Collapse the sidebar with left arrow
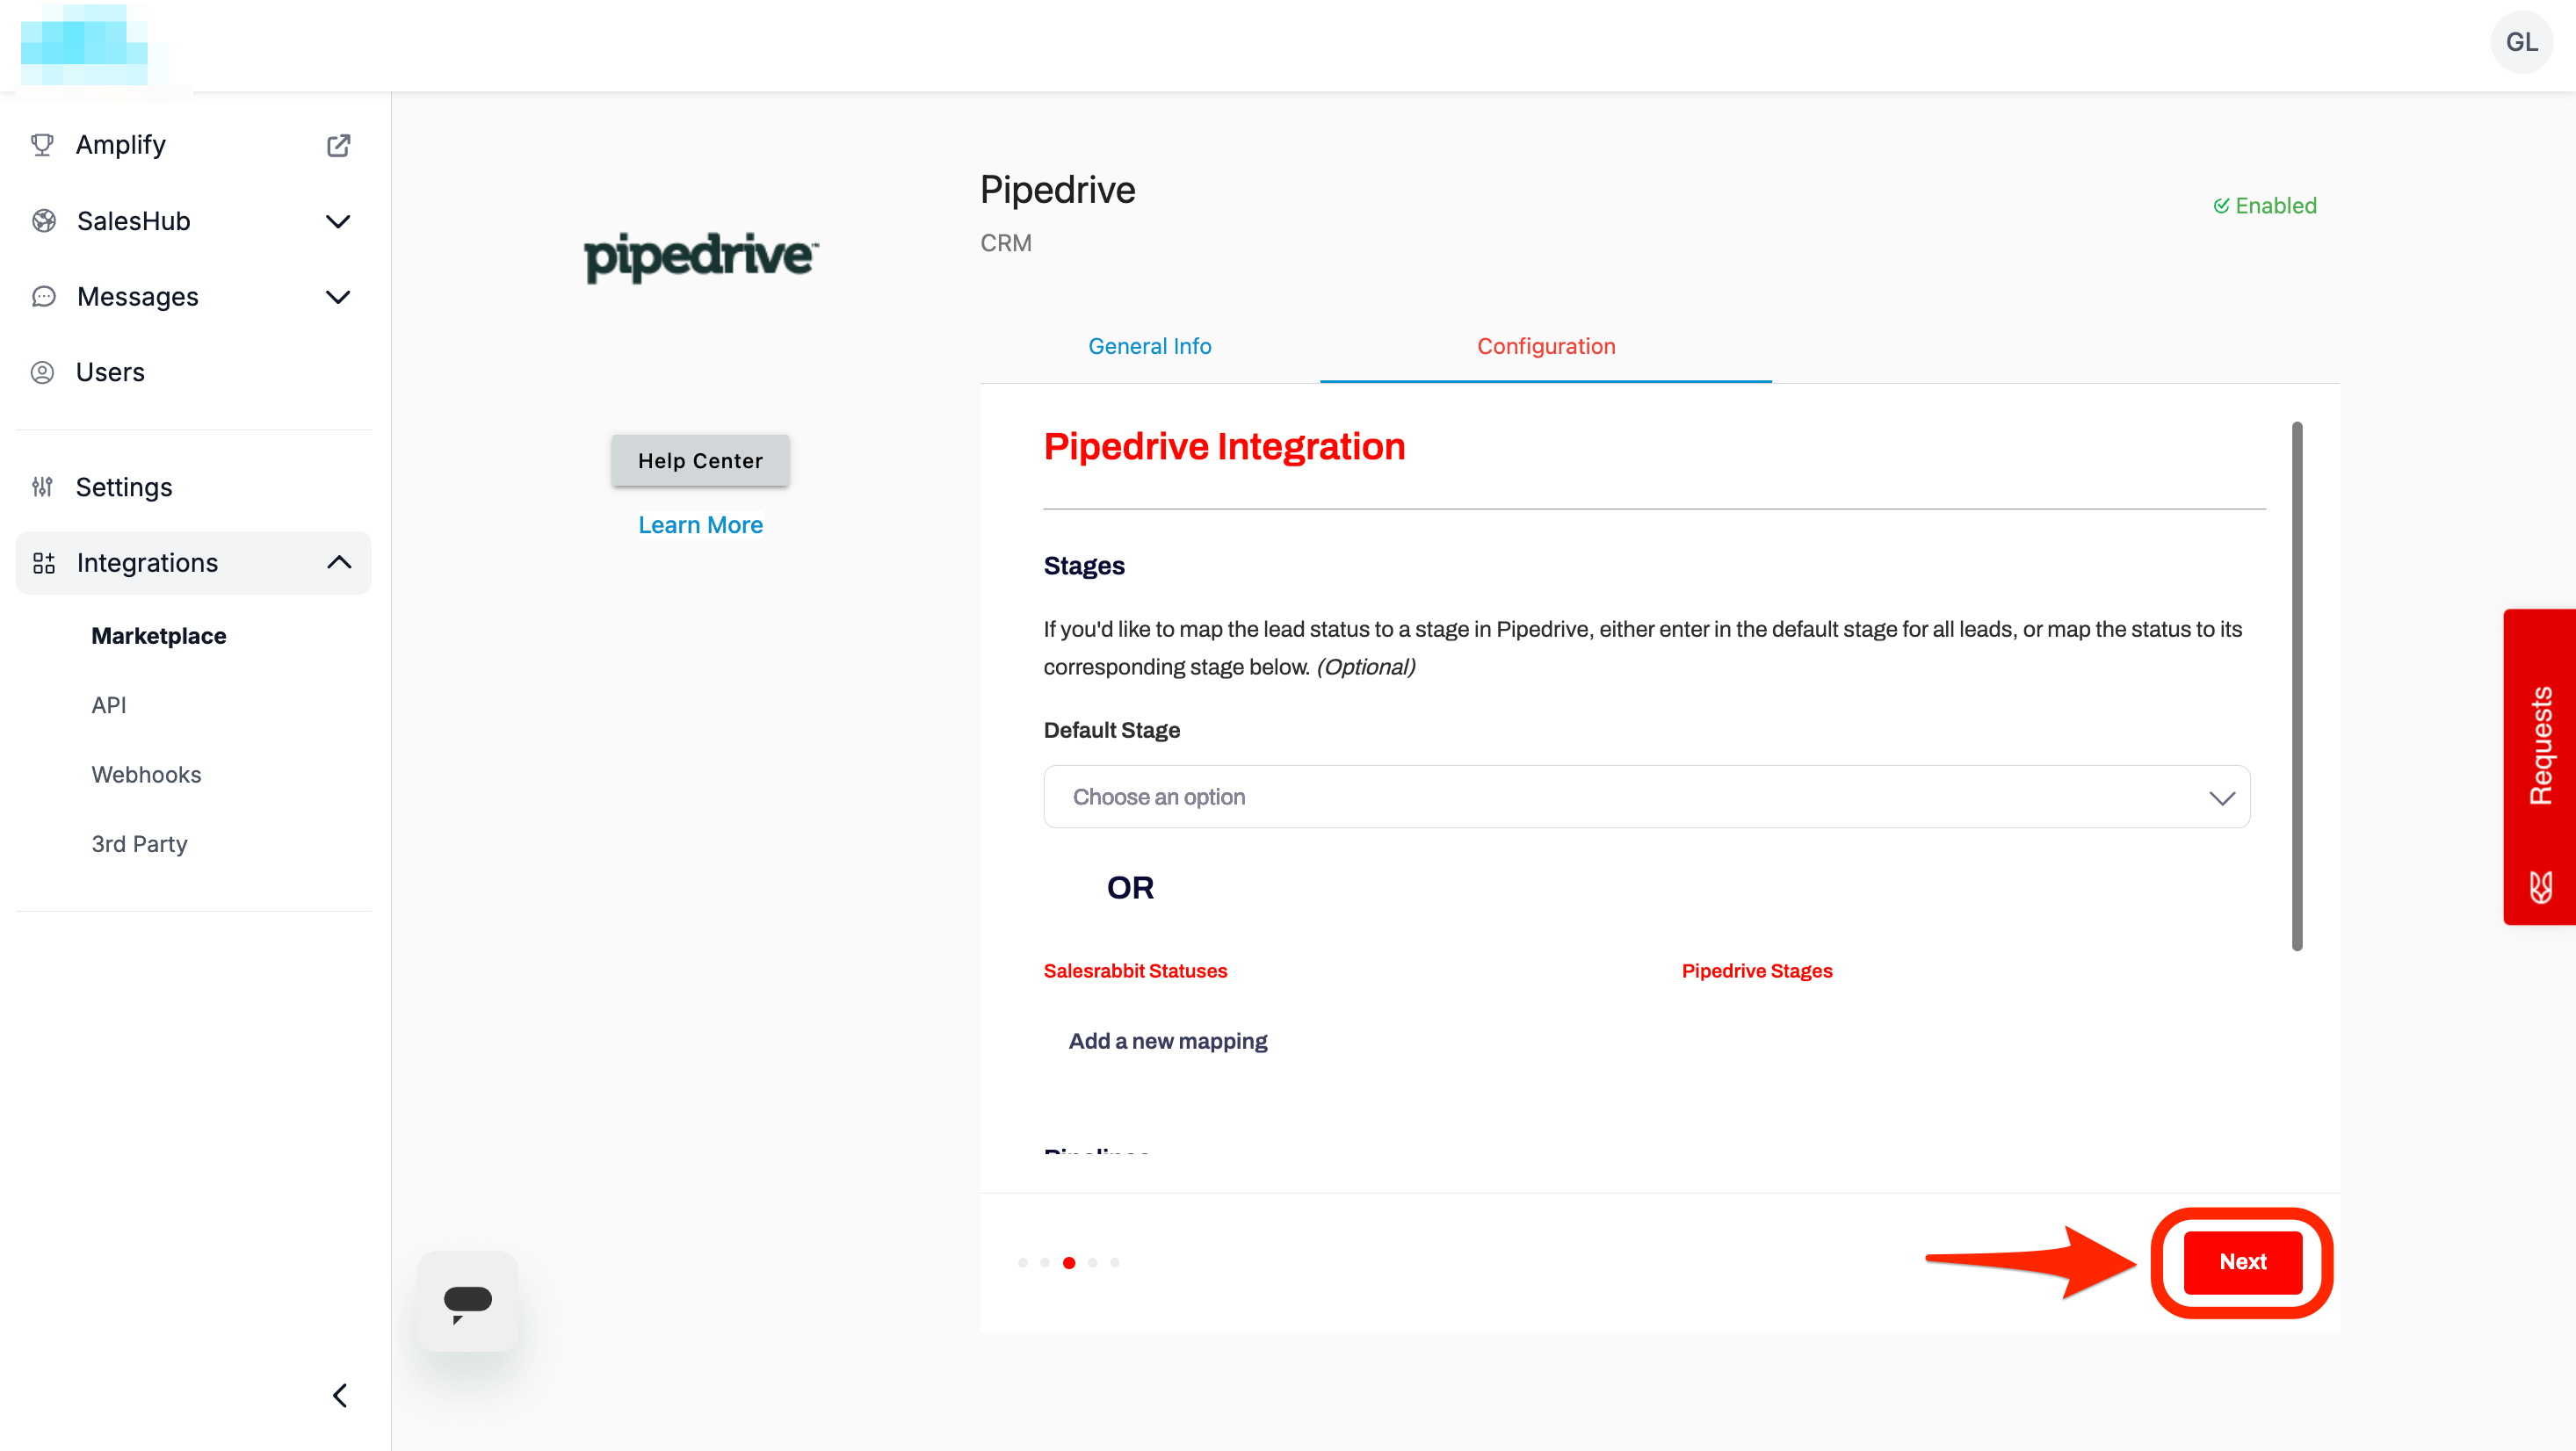Screen dimensions: 2576x1451 340,1395
